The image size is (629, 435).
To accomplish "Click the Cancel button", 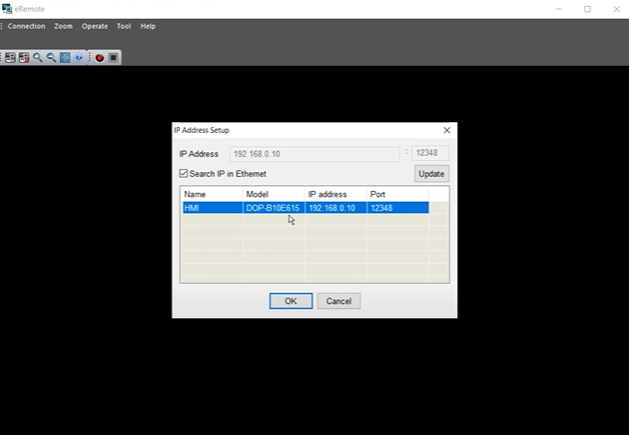I will 338,301.
